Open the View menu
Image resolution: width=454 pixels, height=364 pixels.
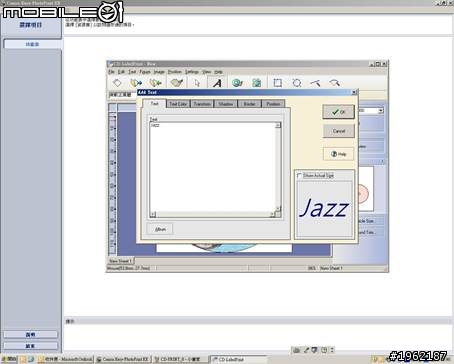(x=207, y=72)
